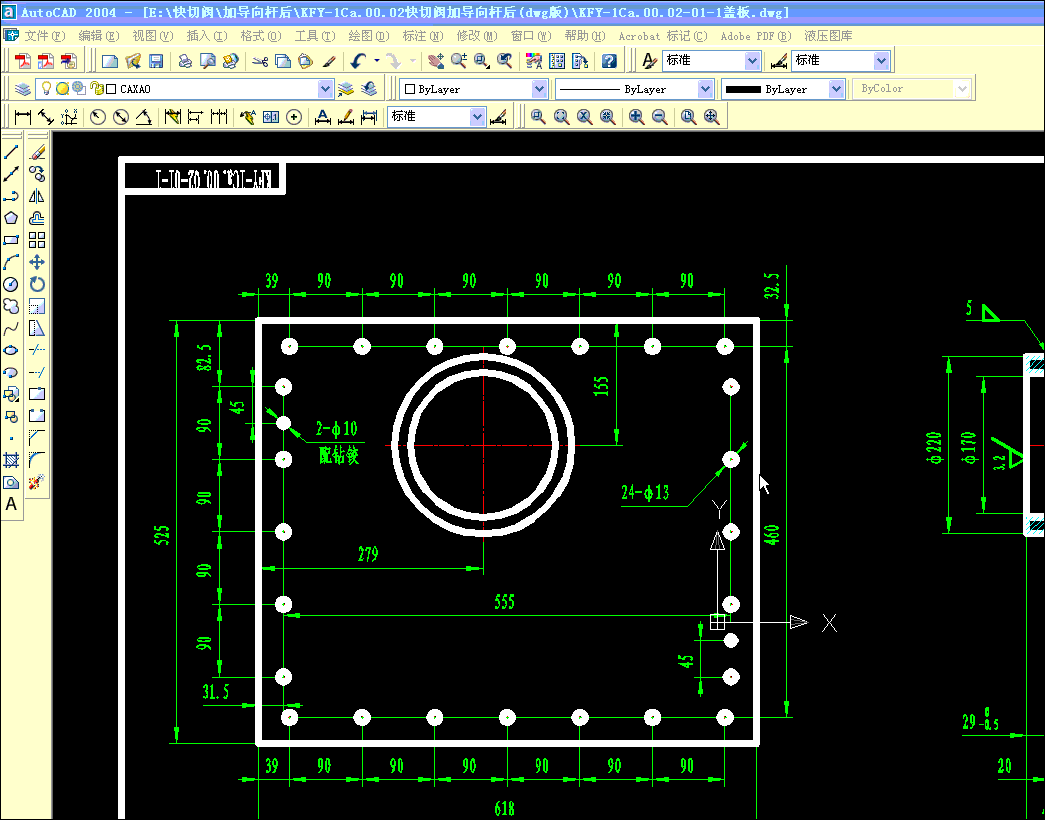1045x820 pixels.
Task: Select the Trim modify tool
Action: coord(37,350)
